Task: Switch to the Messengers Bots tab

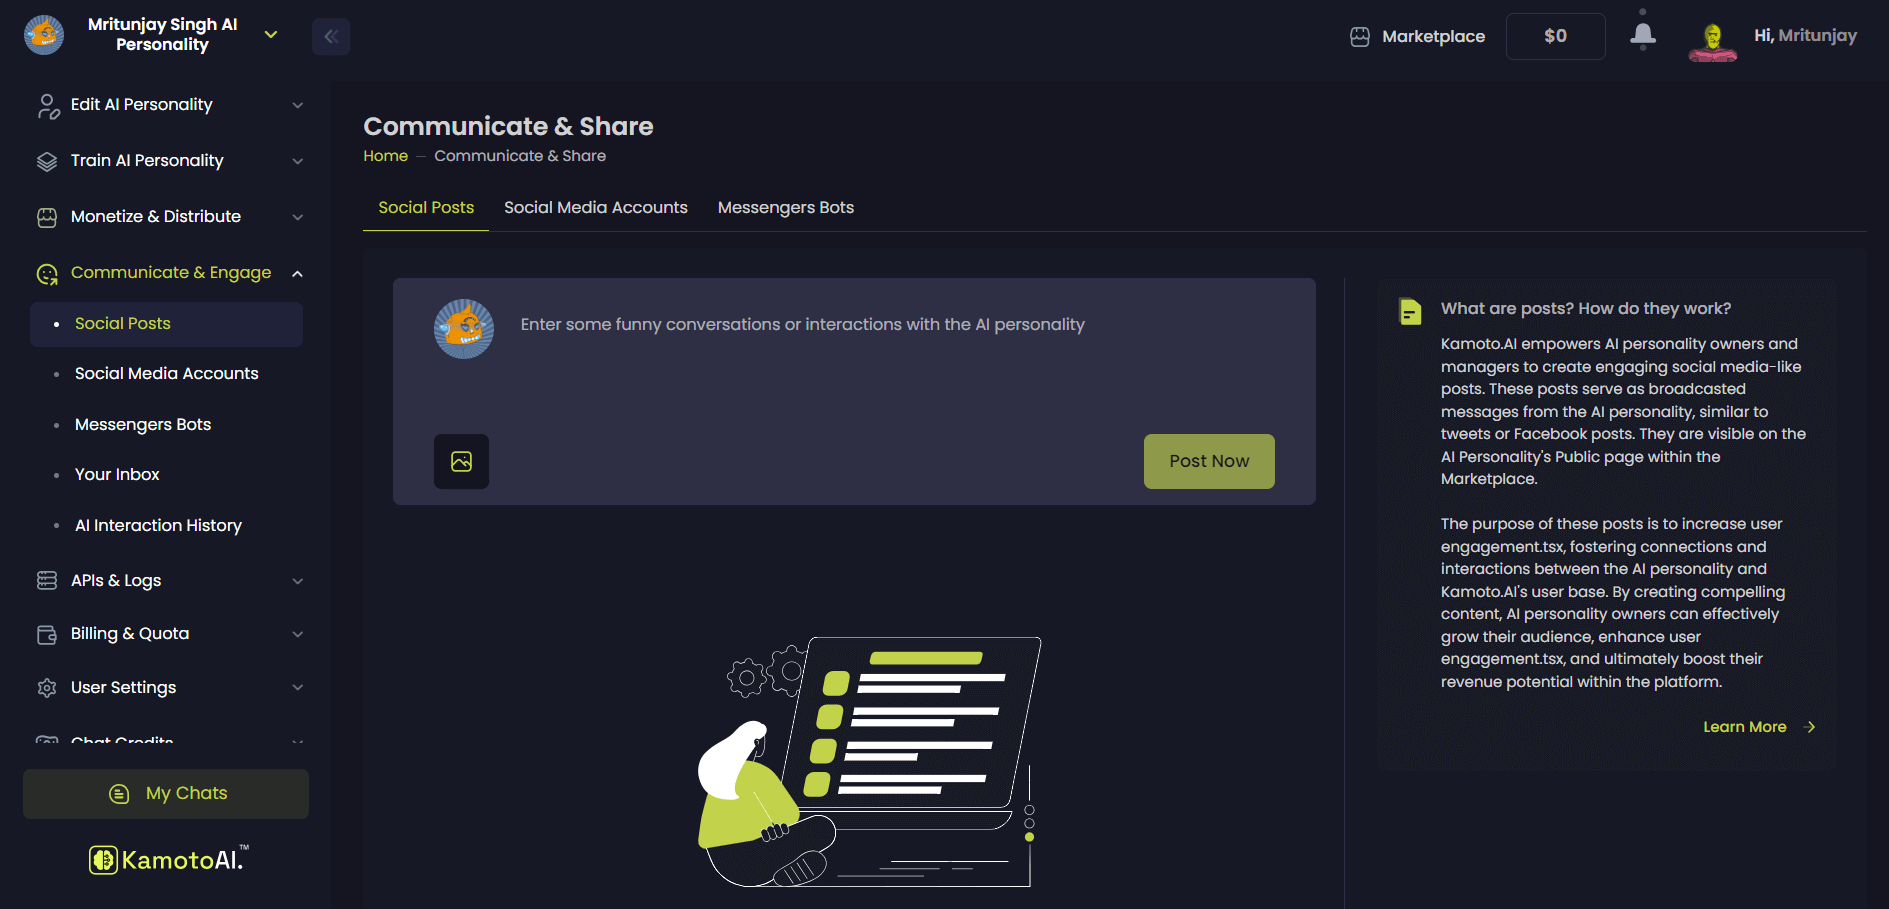Action: pyautogui.click(x=785, y=208)
